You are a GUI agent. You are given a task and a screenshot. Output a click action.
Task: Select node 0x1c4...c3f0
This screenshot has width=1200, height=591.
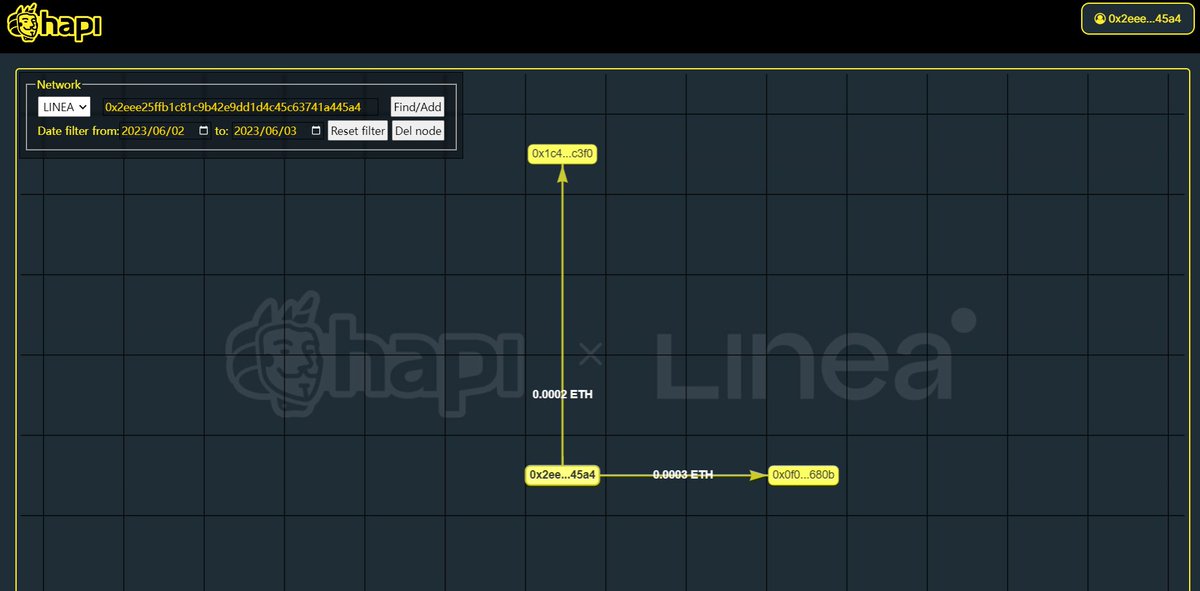pyautogui.click(x=562, y=154)
